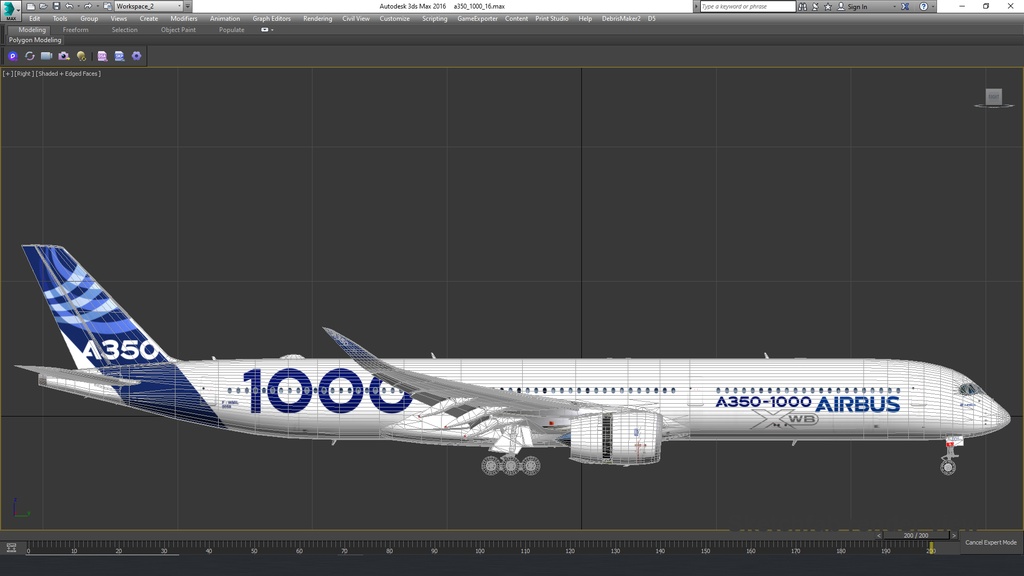Toggle the mini curve editor icon left of timeline
This screenshot has width=1024, height=576.
[11, 547]
